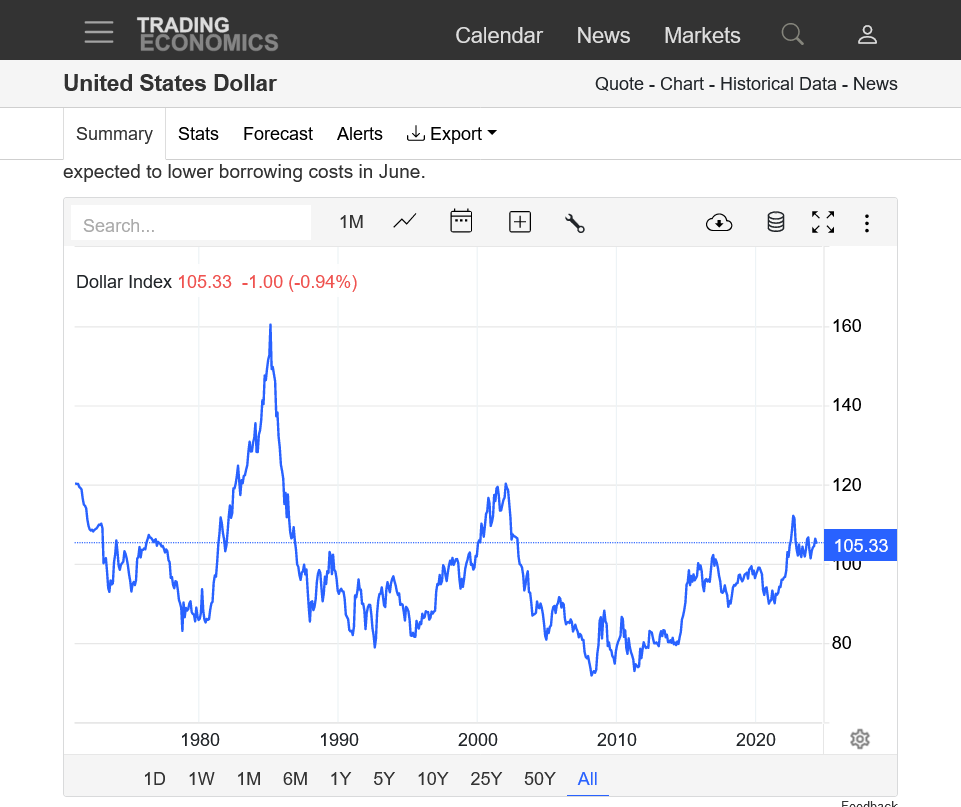Open the hamburger navigation menu
This screenshot has height=807, width=961.
pos(99,32)
